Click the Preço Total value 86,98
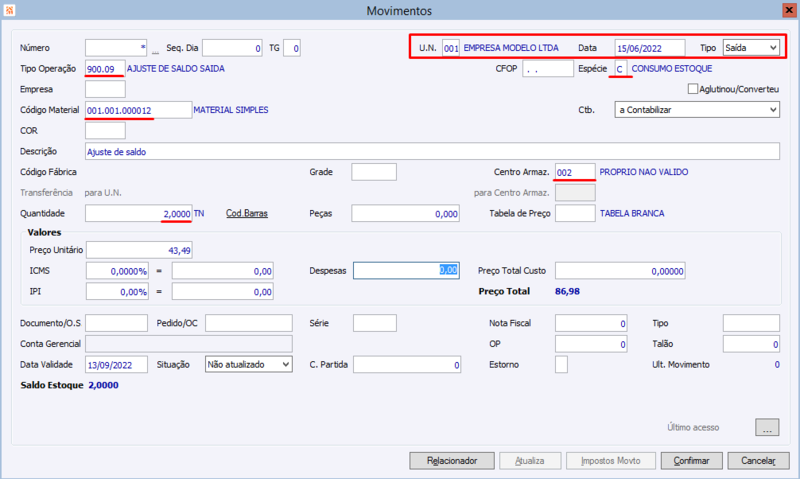This screenshot has height=479, width=800. point(567,291)
